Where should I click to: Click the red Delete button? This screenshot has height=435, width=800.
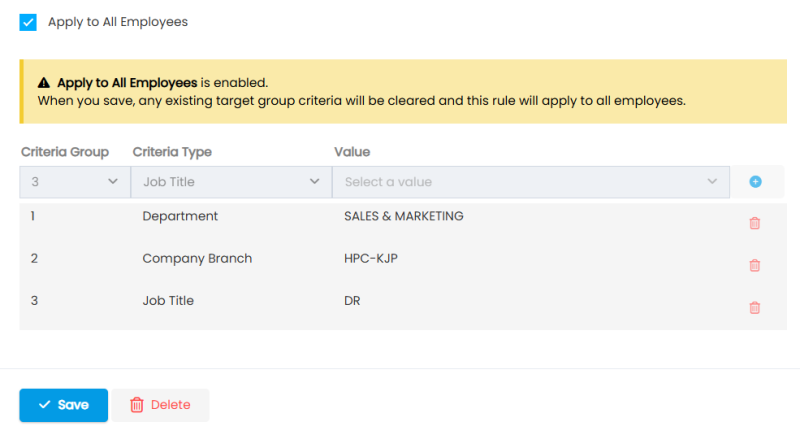coord(160,405)
